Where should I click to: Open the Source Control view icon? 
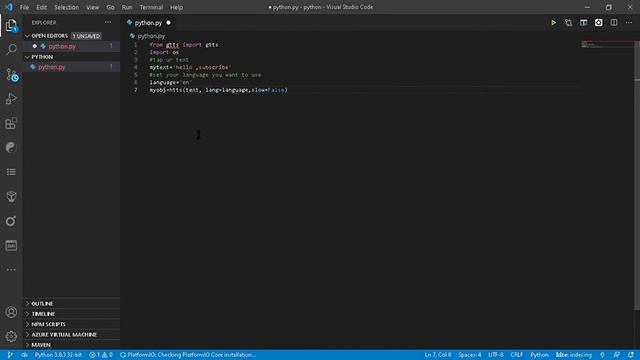pos(11,75)
